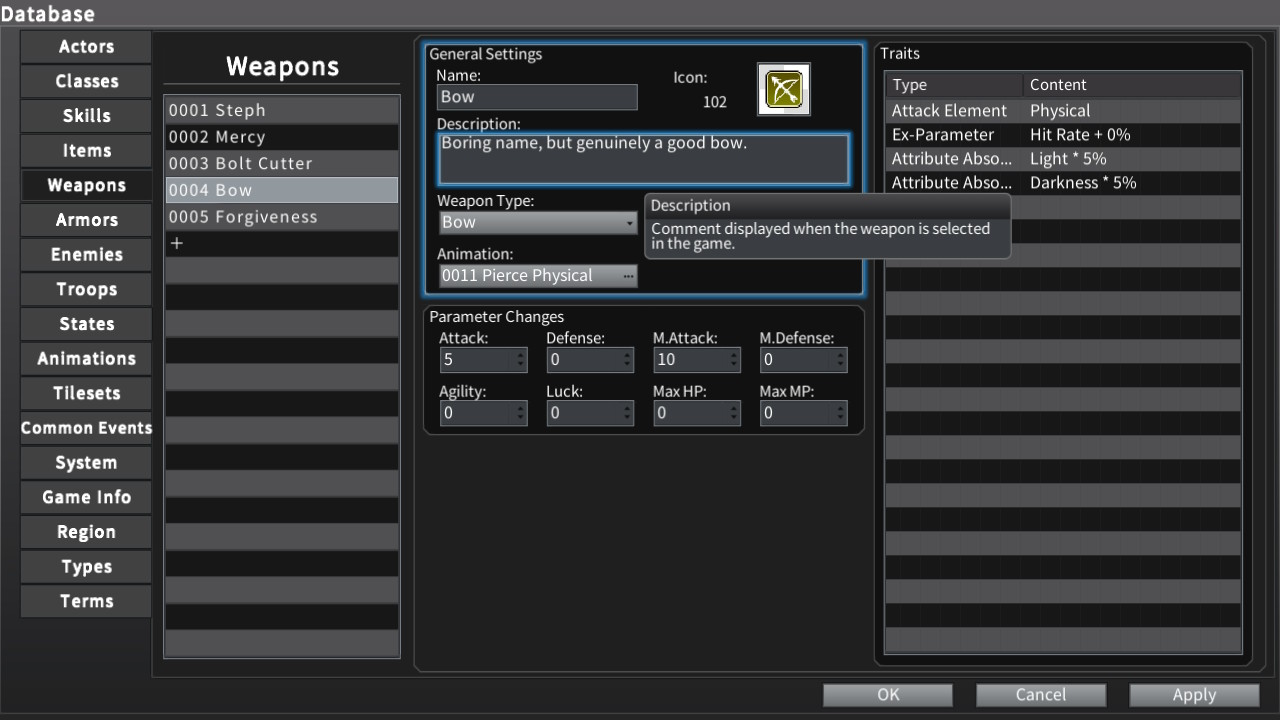This screenshot has height=720, width=1280.
Task: Click inside the Description text box
Action: [643, 160]
